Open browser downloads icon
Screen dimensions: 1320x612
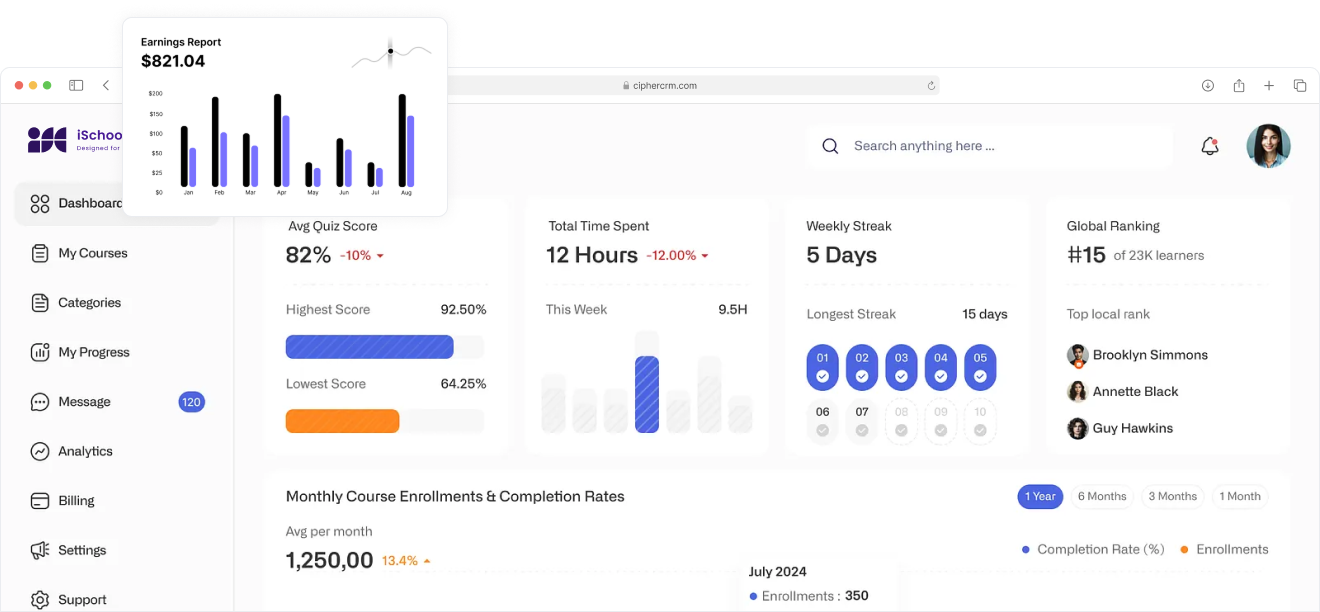pyautogui.click(x=1208, y=86)
